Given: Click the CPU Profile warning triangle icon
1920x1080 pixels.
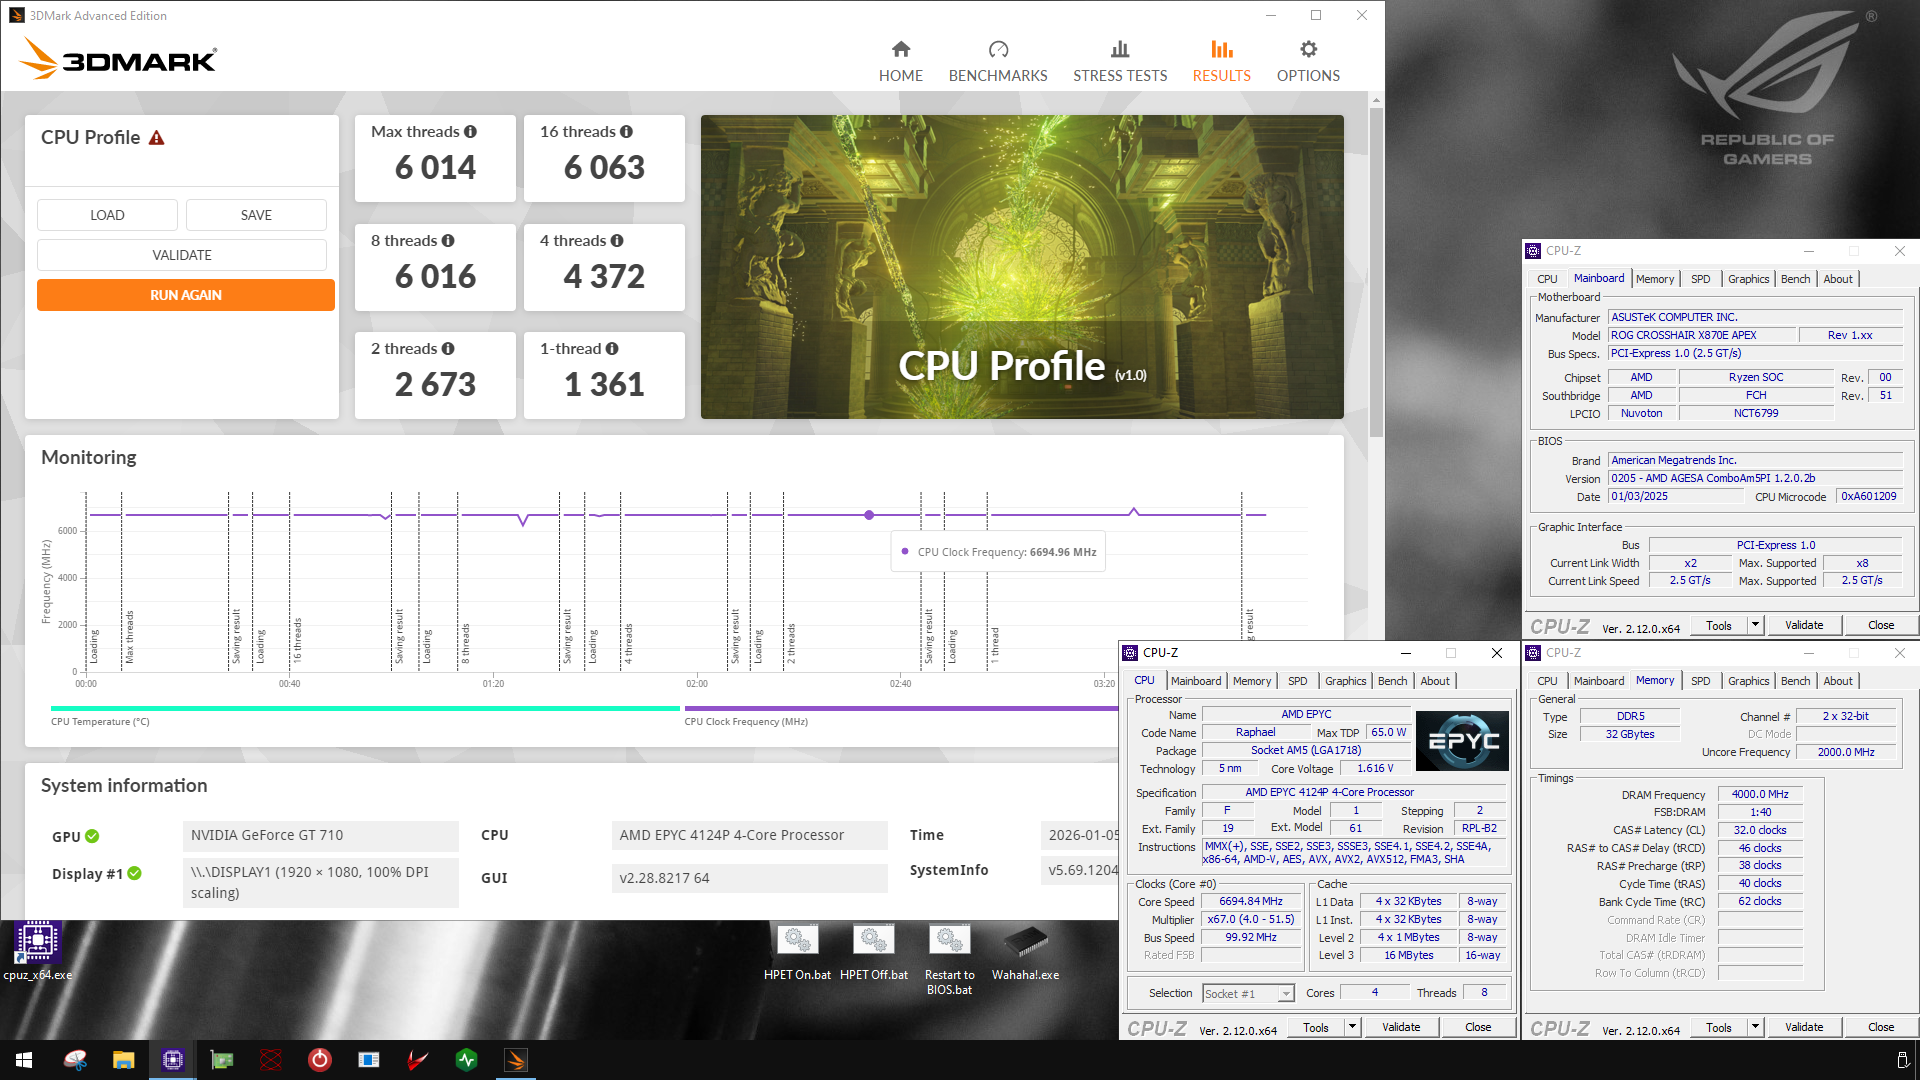Looking at the screenshot, I should [x=156, y=138].
